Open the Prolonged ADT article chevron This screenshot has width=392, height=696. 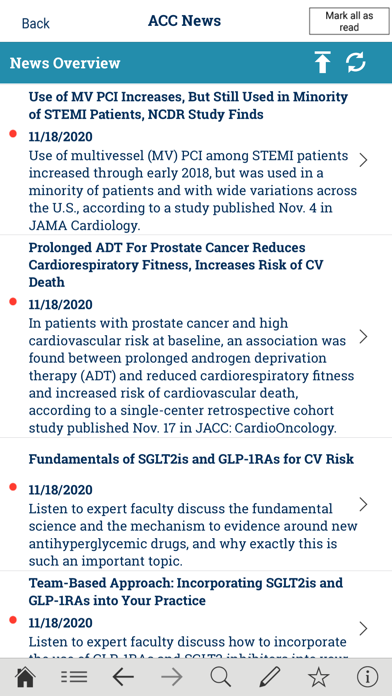point(363,337)
